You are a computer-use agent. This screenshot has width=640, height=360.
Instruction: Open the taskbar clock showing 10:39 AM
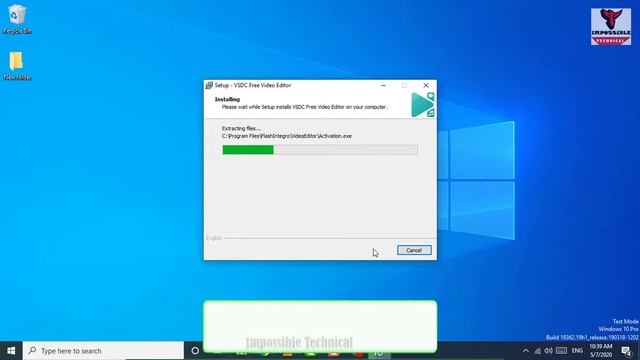click(x=601, y=351)
